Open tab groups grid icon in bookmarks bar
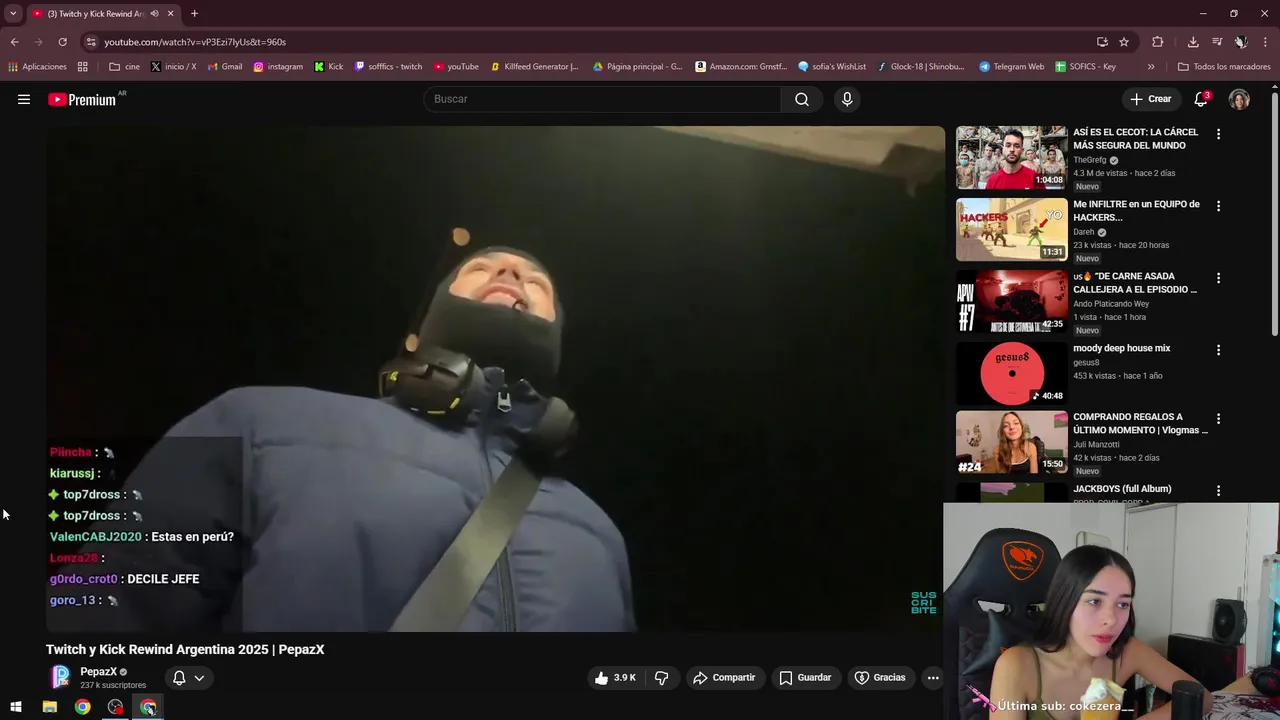Viewport: 1280px width, 720px height. pyautogui.click(x=82, y=67)
